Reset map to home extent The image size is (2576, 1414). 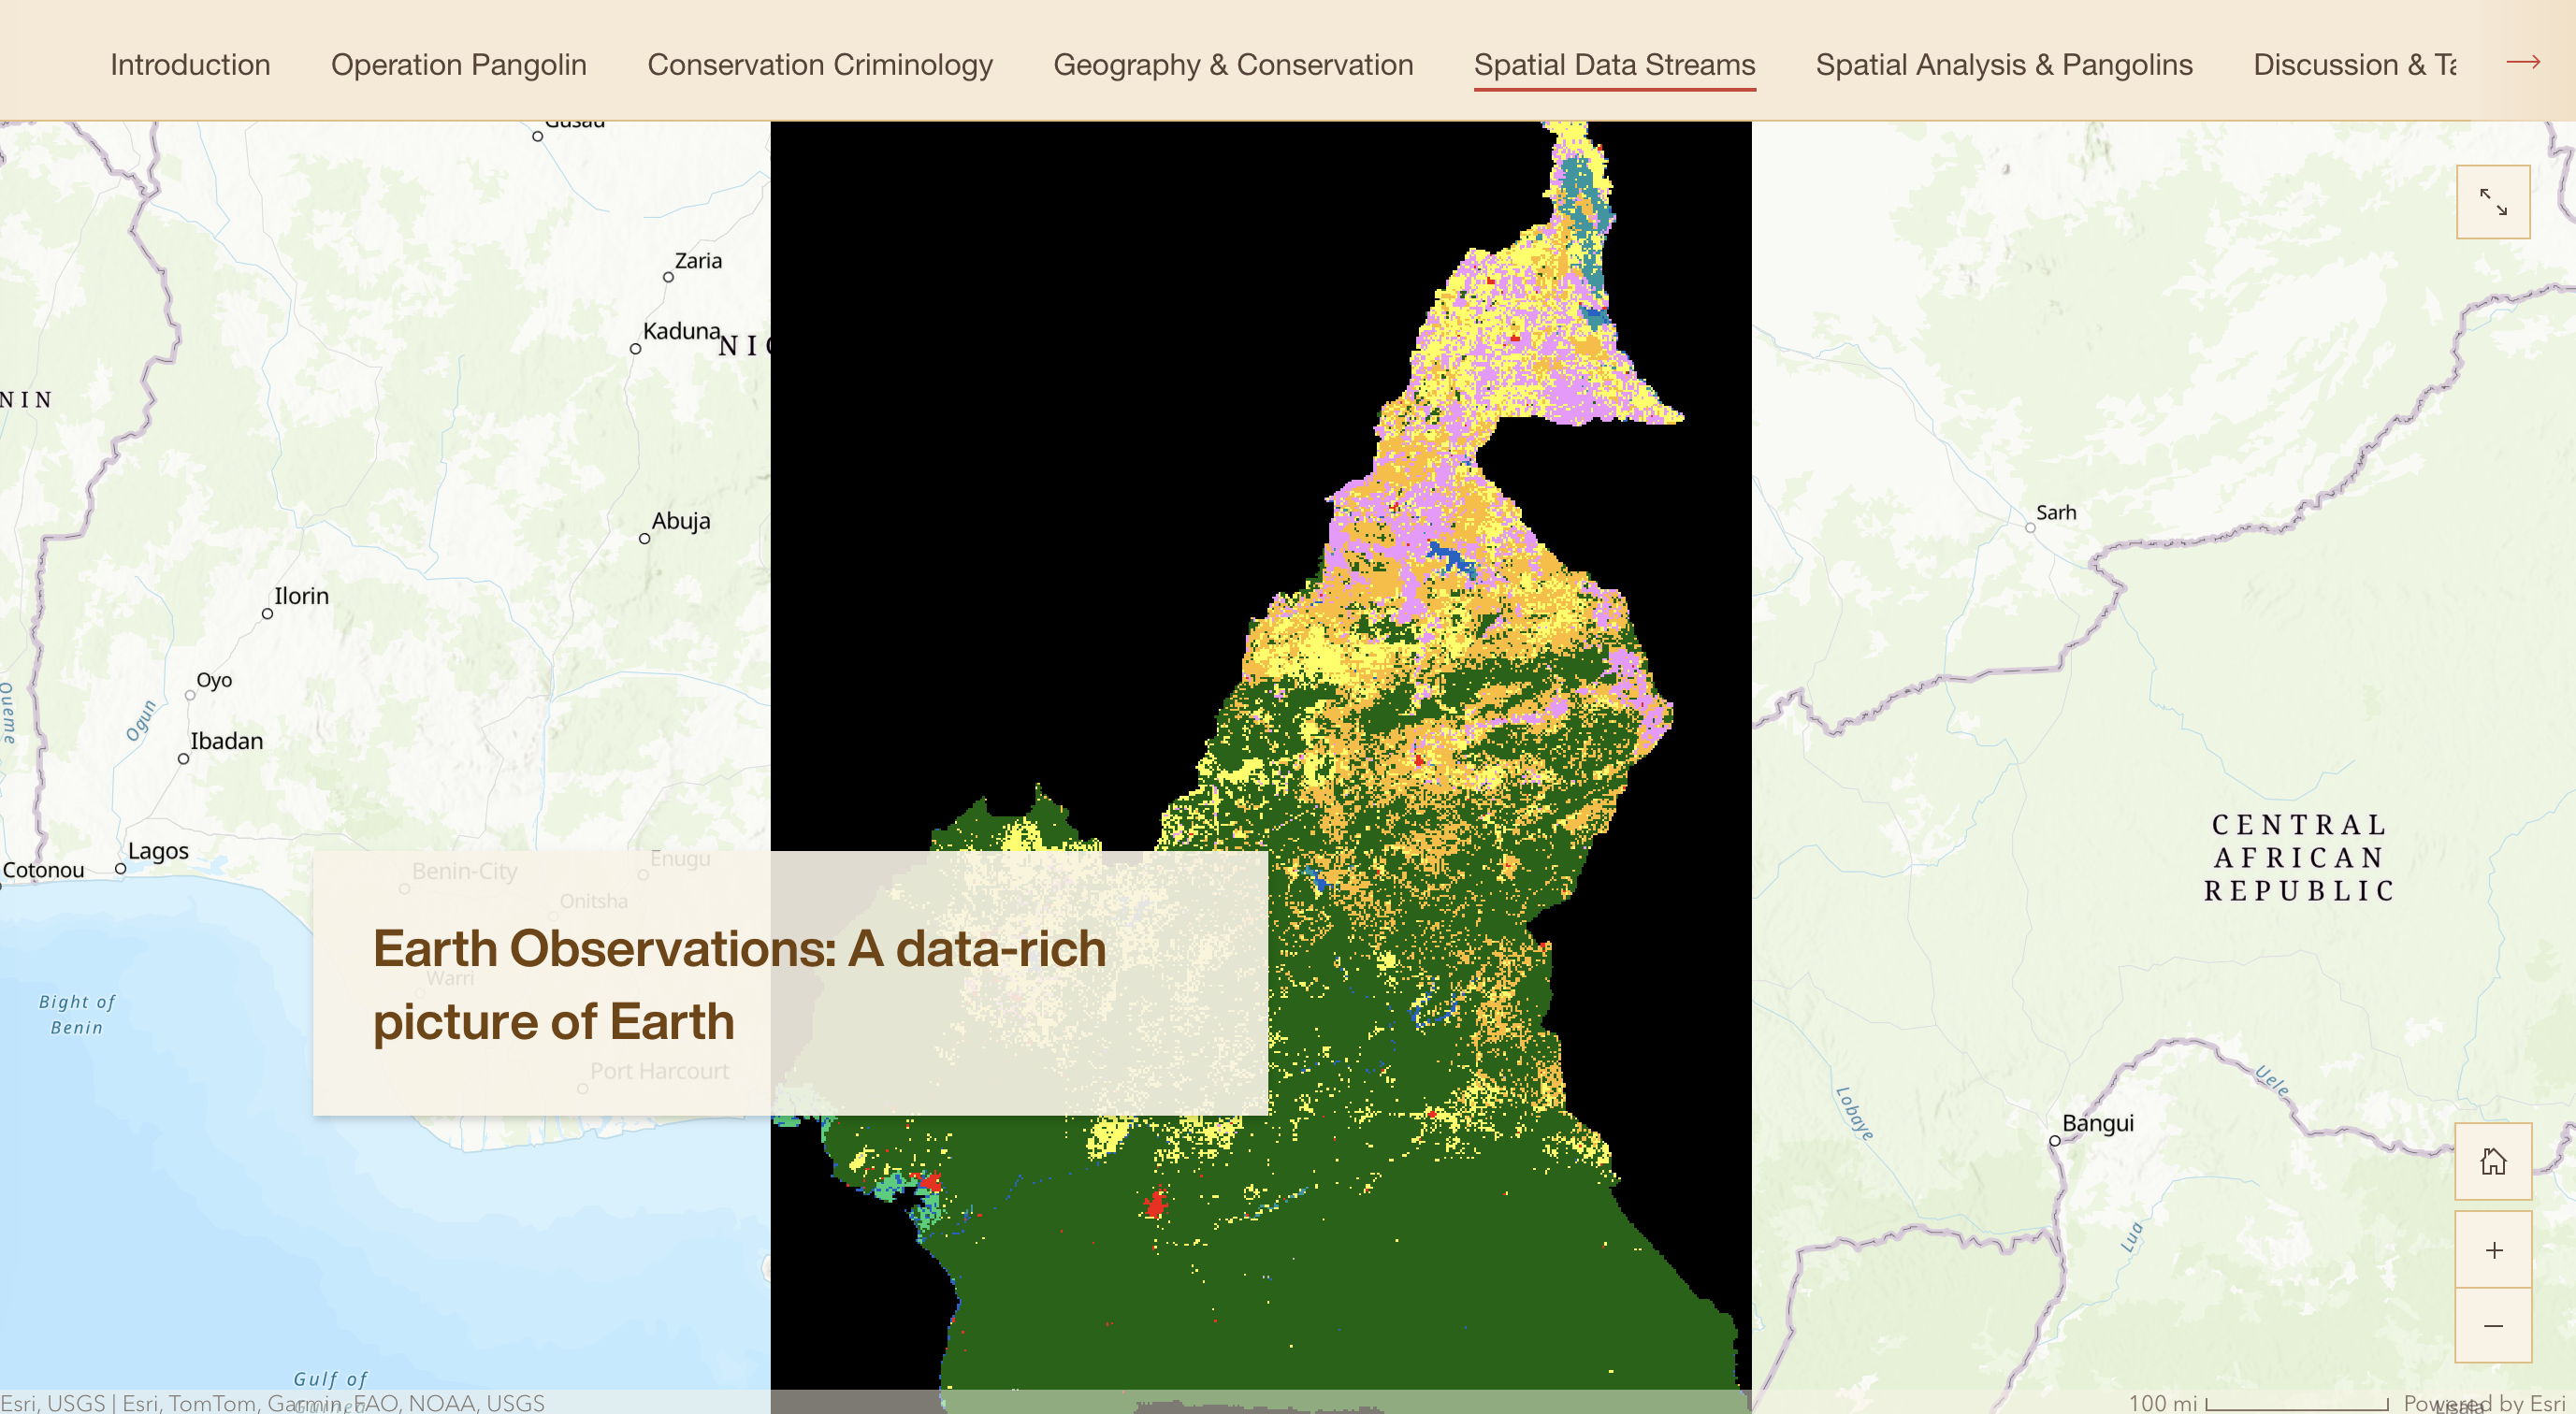coord(2493,1161)
